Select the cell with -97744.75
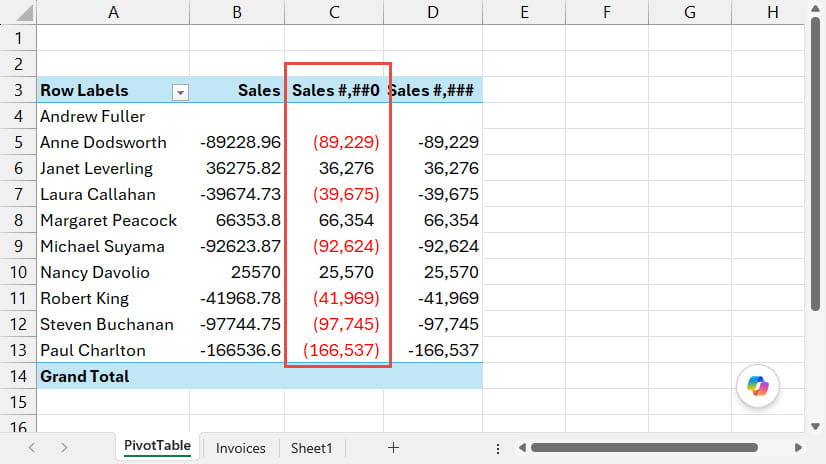This screenshot has height=464, width=826. tap(237, 324)
